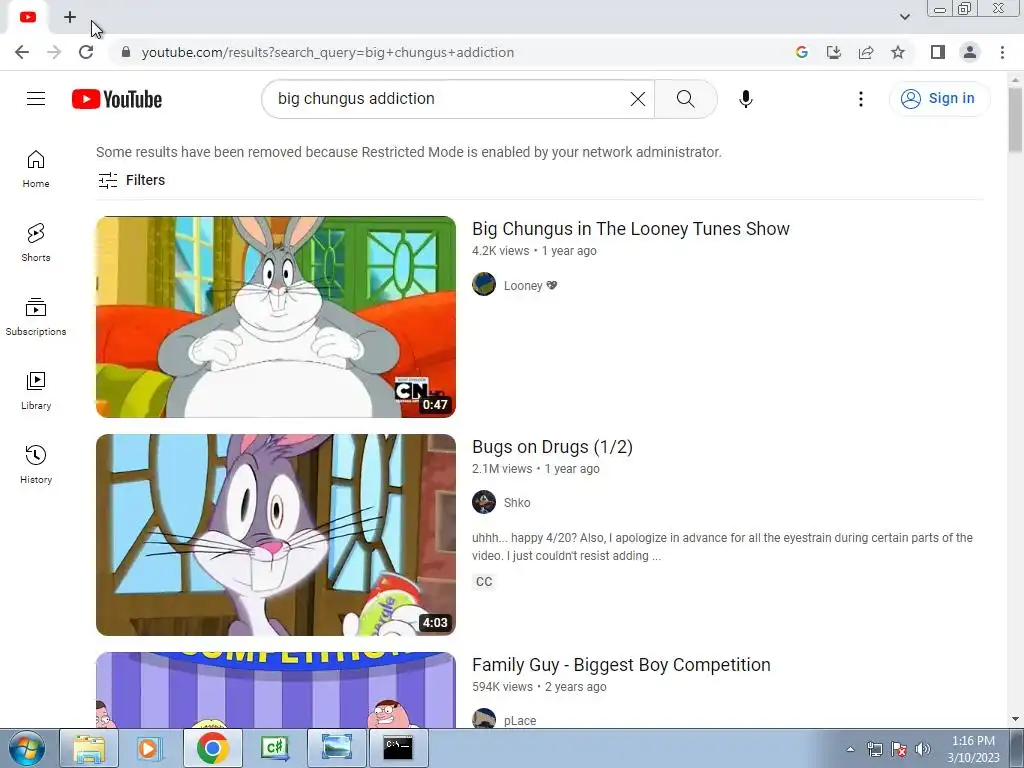Click the YouTube logo
The width and height of the screenshot is (1024, 768).
click(x=117, y=99)
